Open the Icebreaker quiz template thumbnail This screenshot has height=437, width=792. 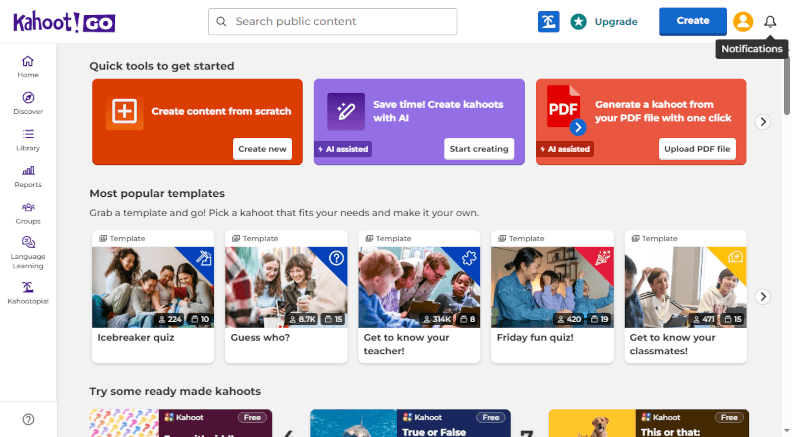(153, 287)
